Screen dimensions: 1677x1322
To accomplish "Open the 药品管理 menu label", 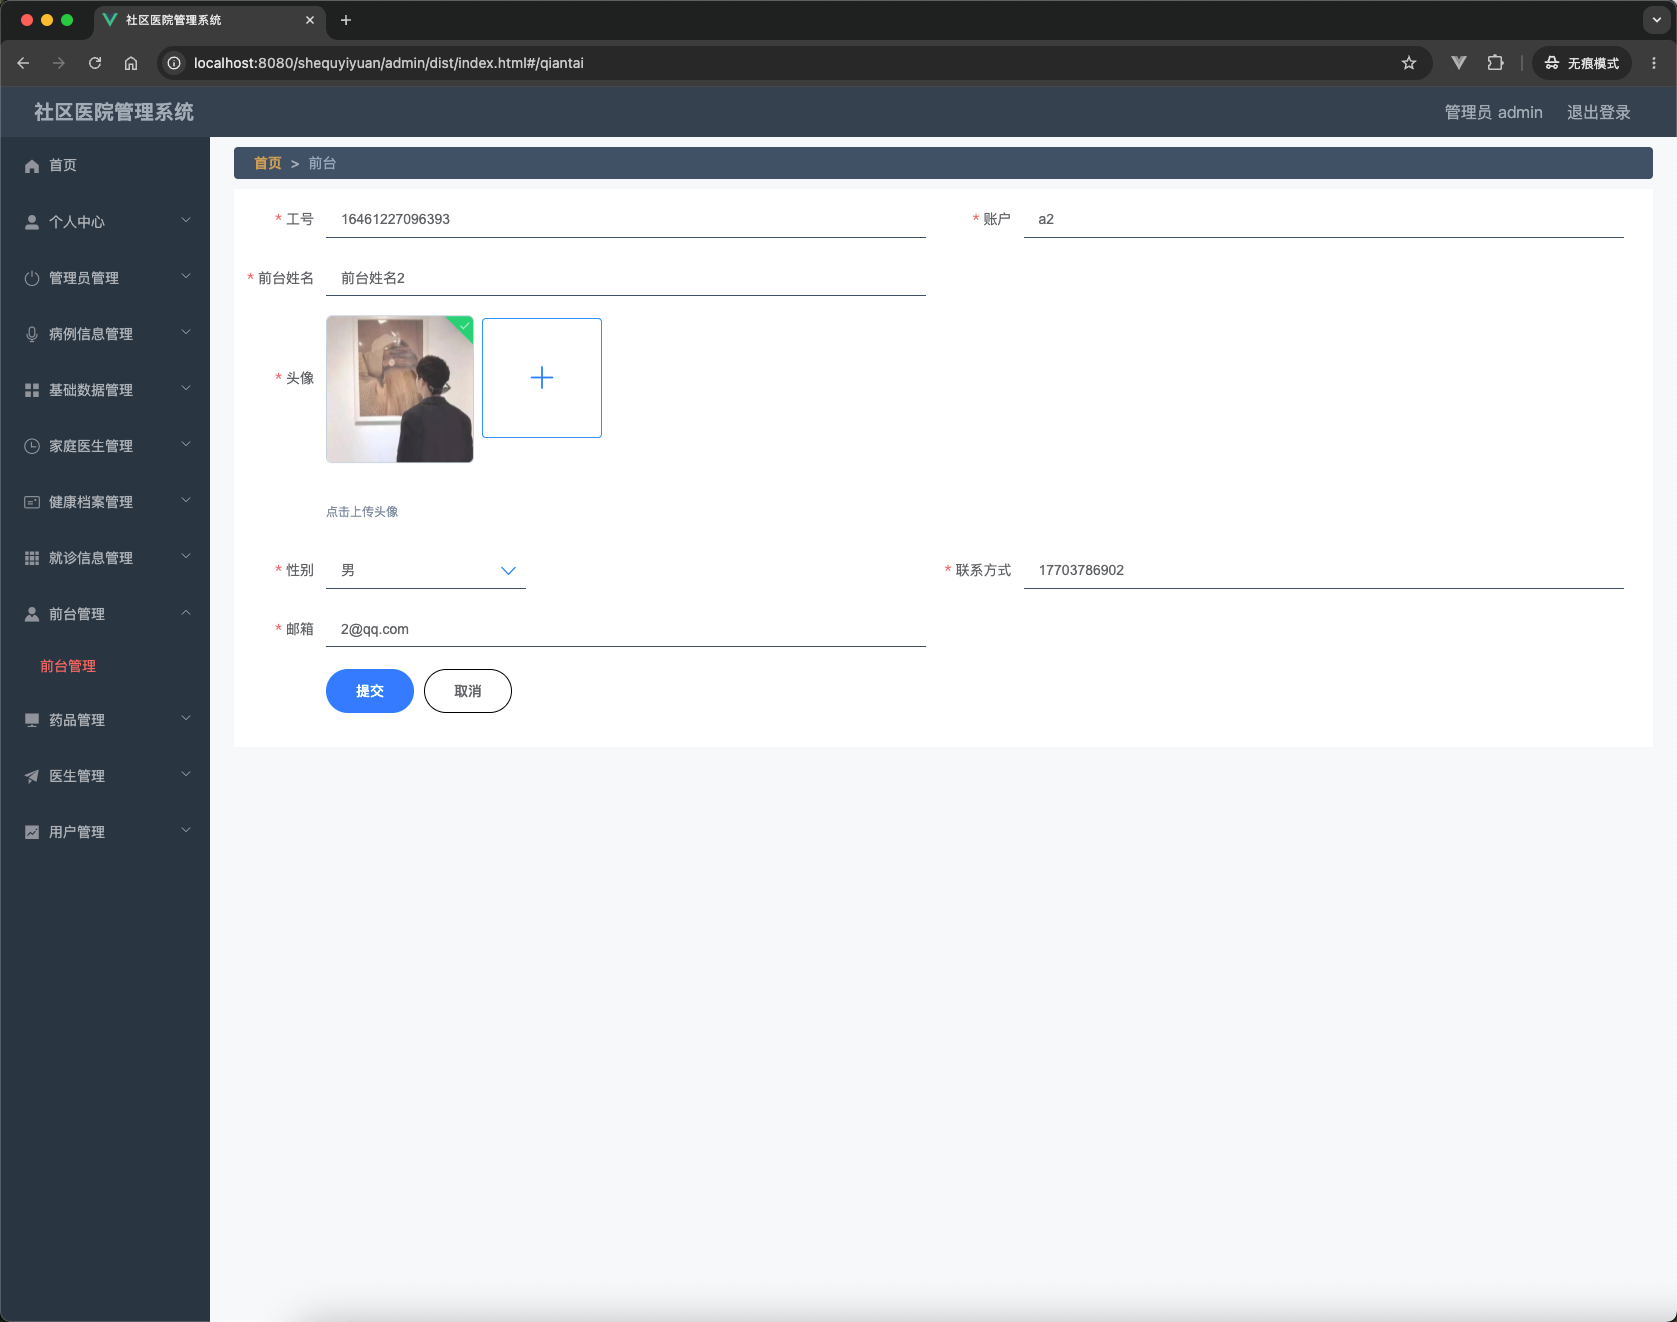I will (x=77, y=720).
